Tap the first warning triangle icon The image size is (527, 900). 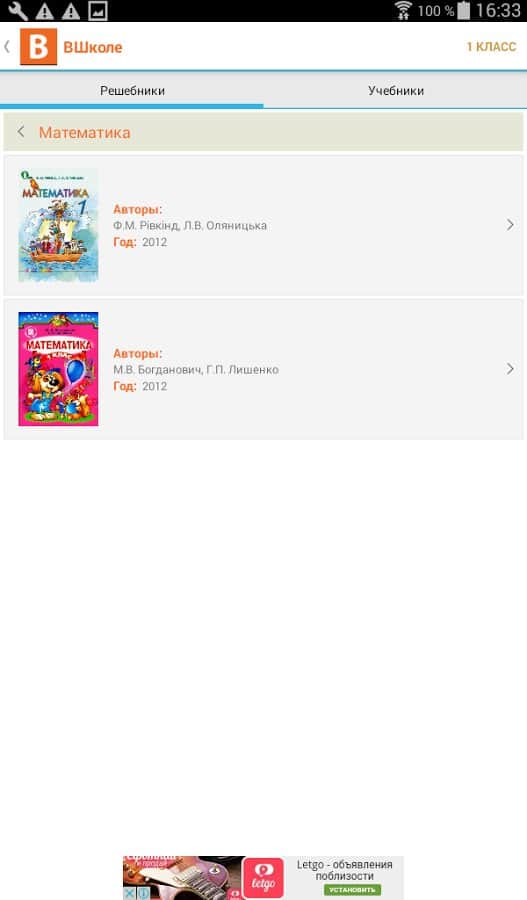pos(44,11)
